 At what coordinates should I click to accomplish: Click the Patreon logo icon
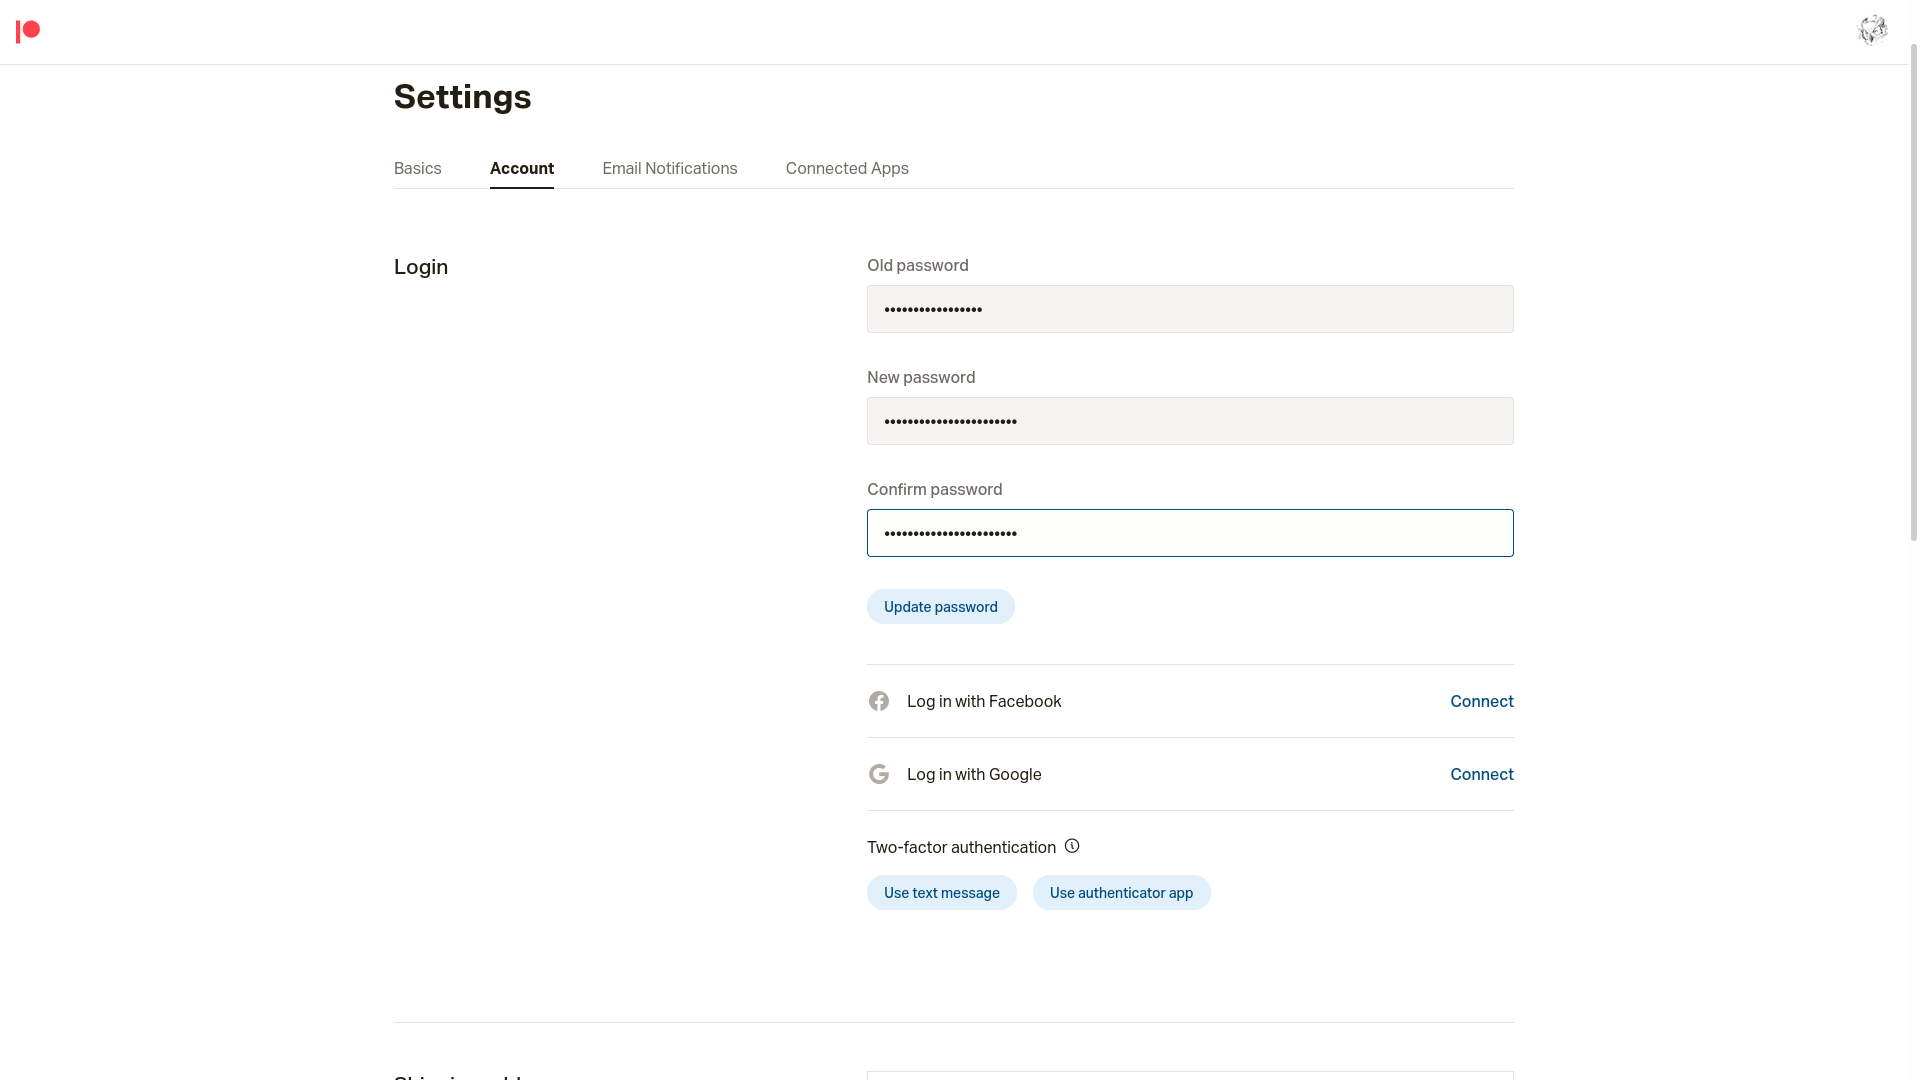pos(28,32)
